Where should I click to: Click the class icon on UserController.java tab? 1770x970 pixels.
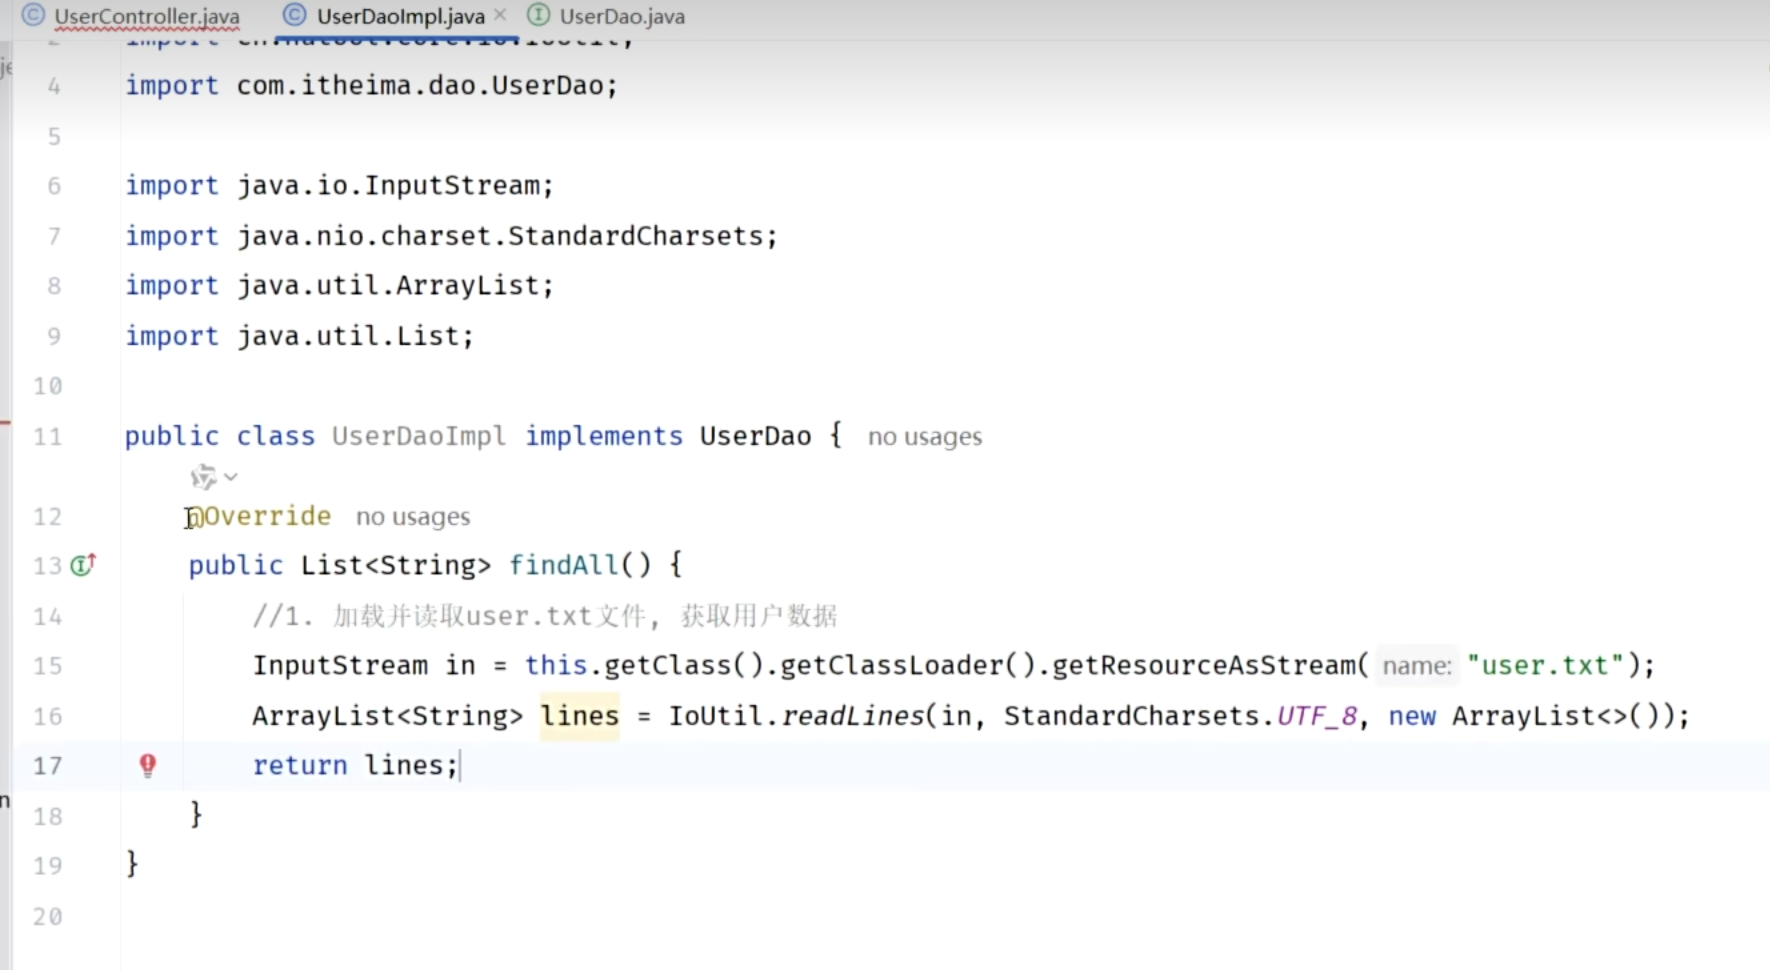coord(33,16)
